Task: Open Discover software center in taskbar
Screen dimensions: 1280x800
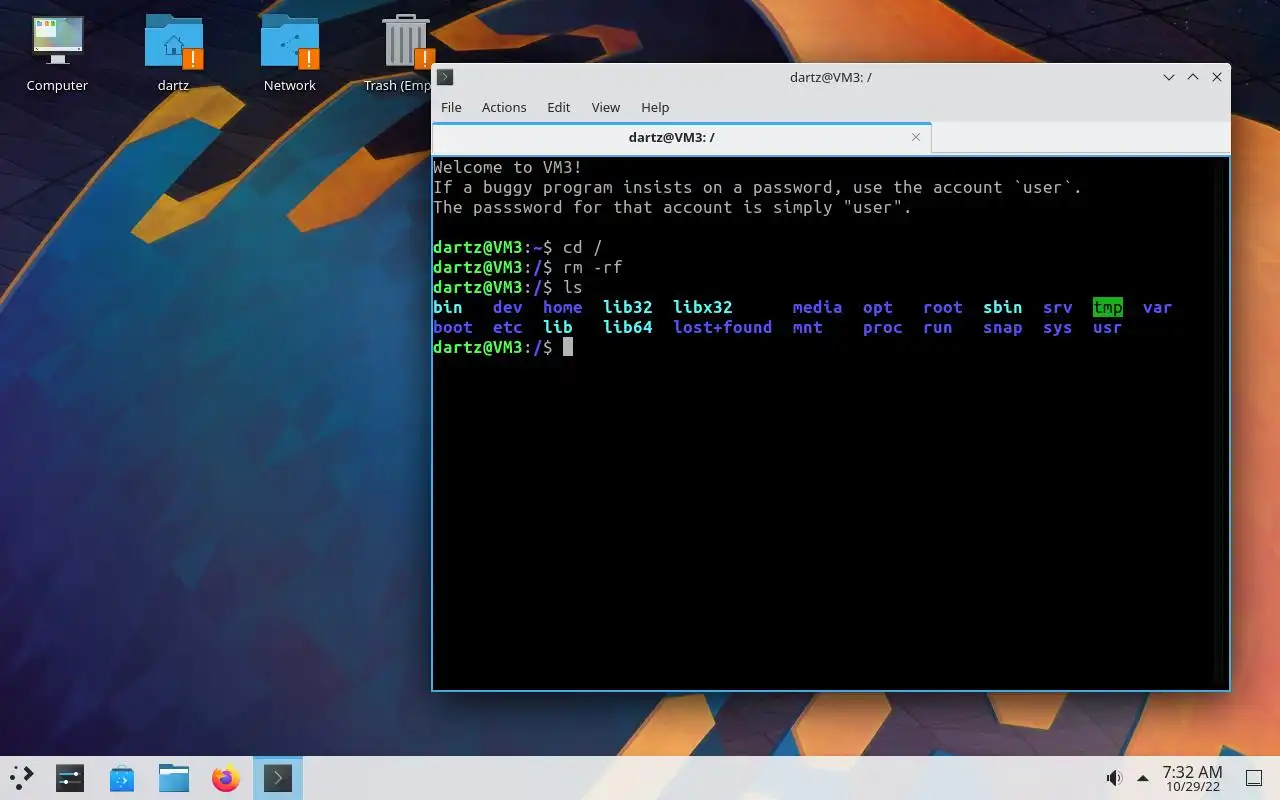Action: [122, 778]
